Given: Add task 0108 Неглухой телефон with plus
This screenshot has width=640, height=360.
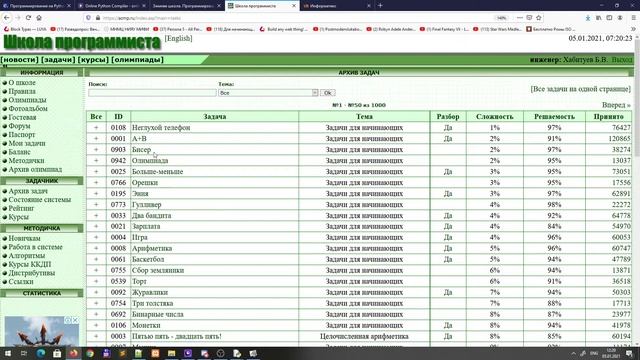Looking at the screenshot, I should tap(96, 128).
